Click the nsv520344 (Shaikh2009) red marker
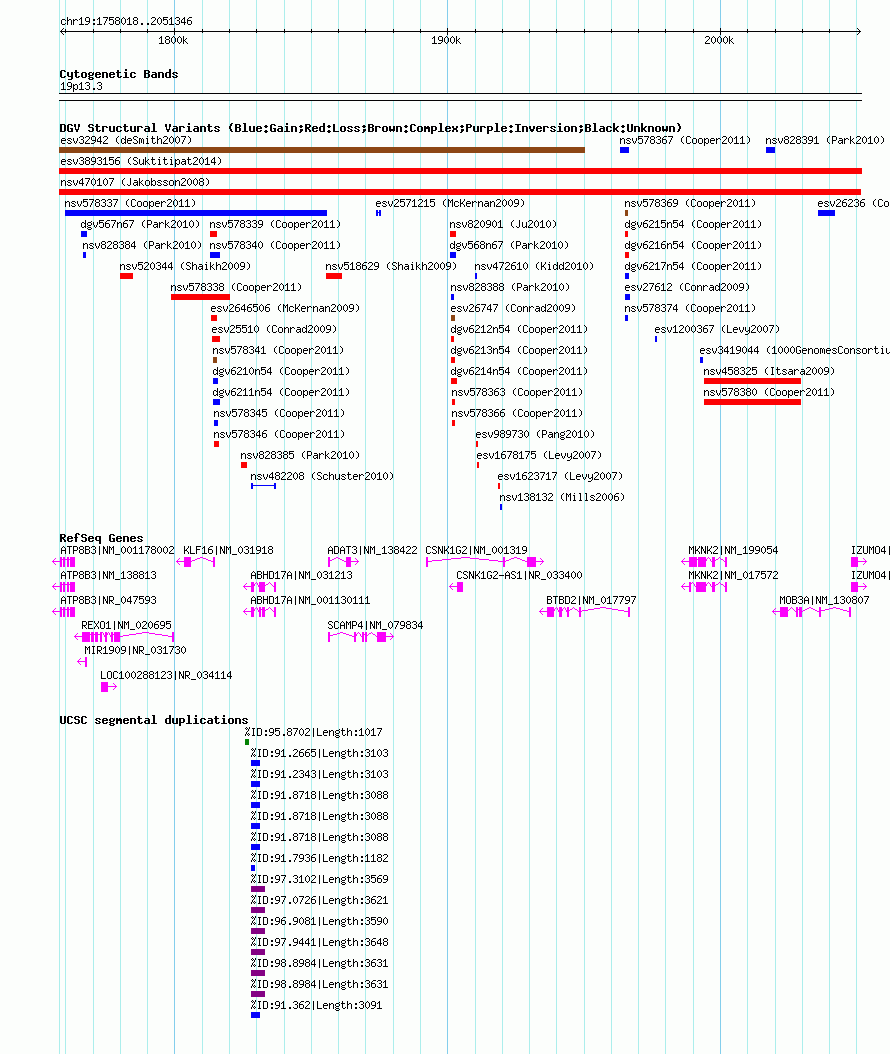 126,276
